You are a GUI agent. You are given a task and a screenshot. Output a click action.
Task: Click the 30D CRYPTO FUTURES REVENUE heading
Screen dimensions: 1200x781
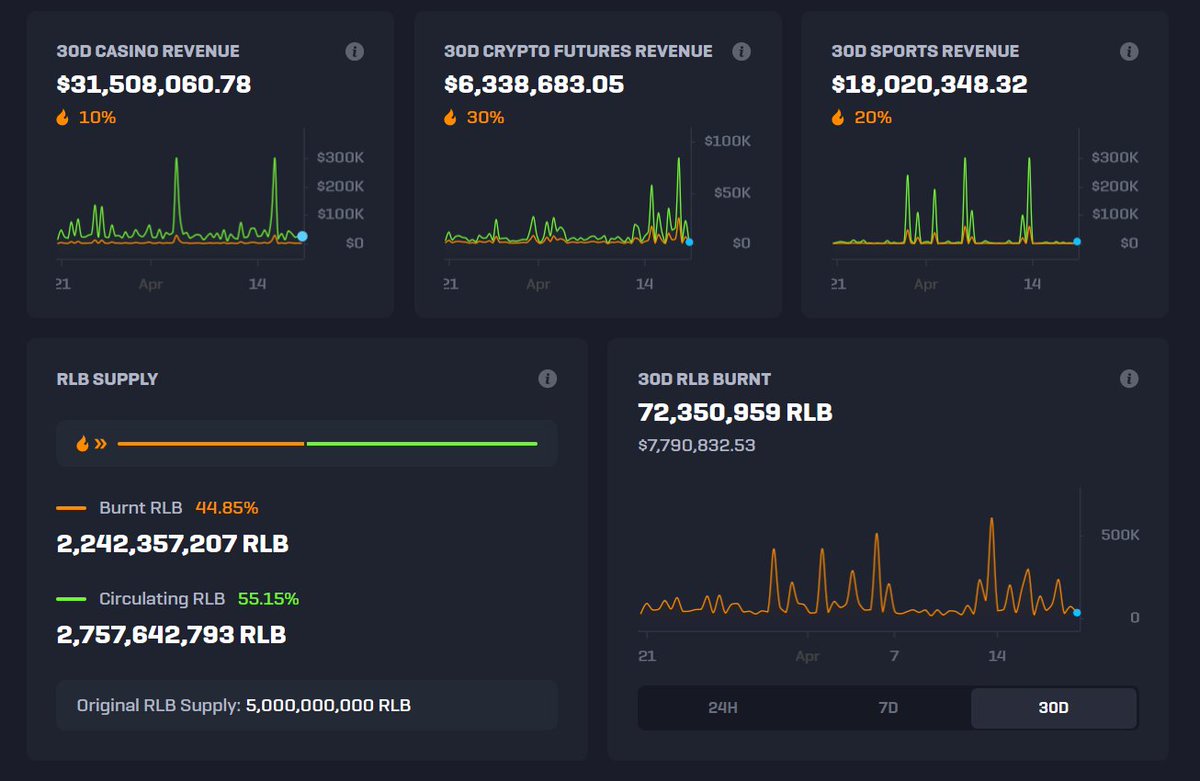578,51
